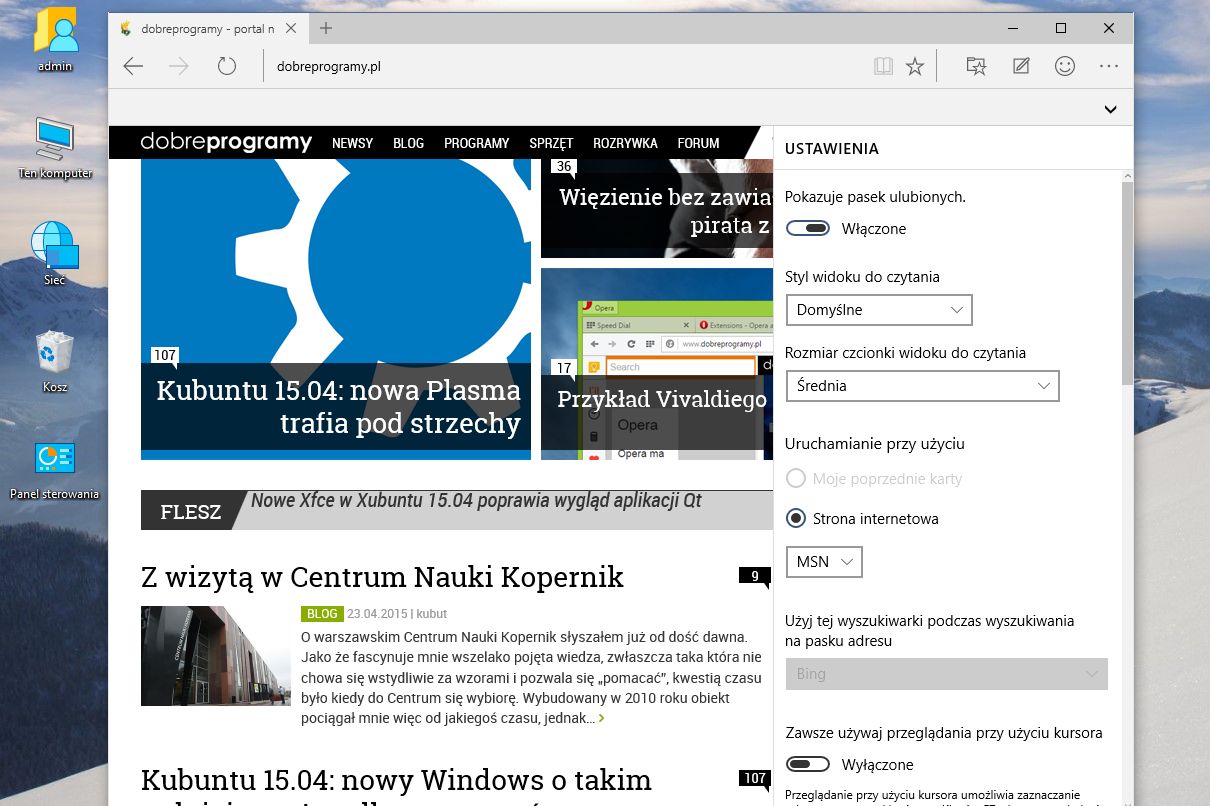Open the Hub favorites panel icon
1210x806 pixels.
click(976, 66)
